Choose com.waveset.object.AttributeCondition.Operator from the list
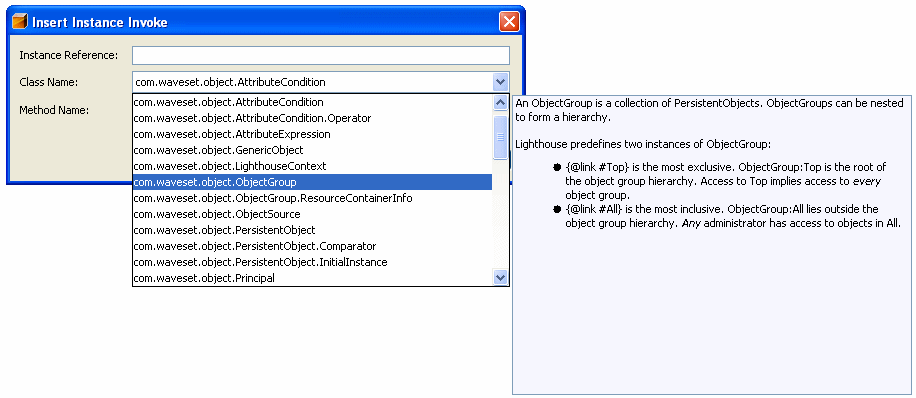Screen dimensions: 916x398 [x=313, y=118]
